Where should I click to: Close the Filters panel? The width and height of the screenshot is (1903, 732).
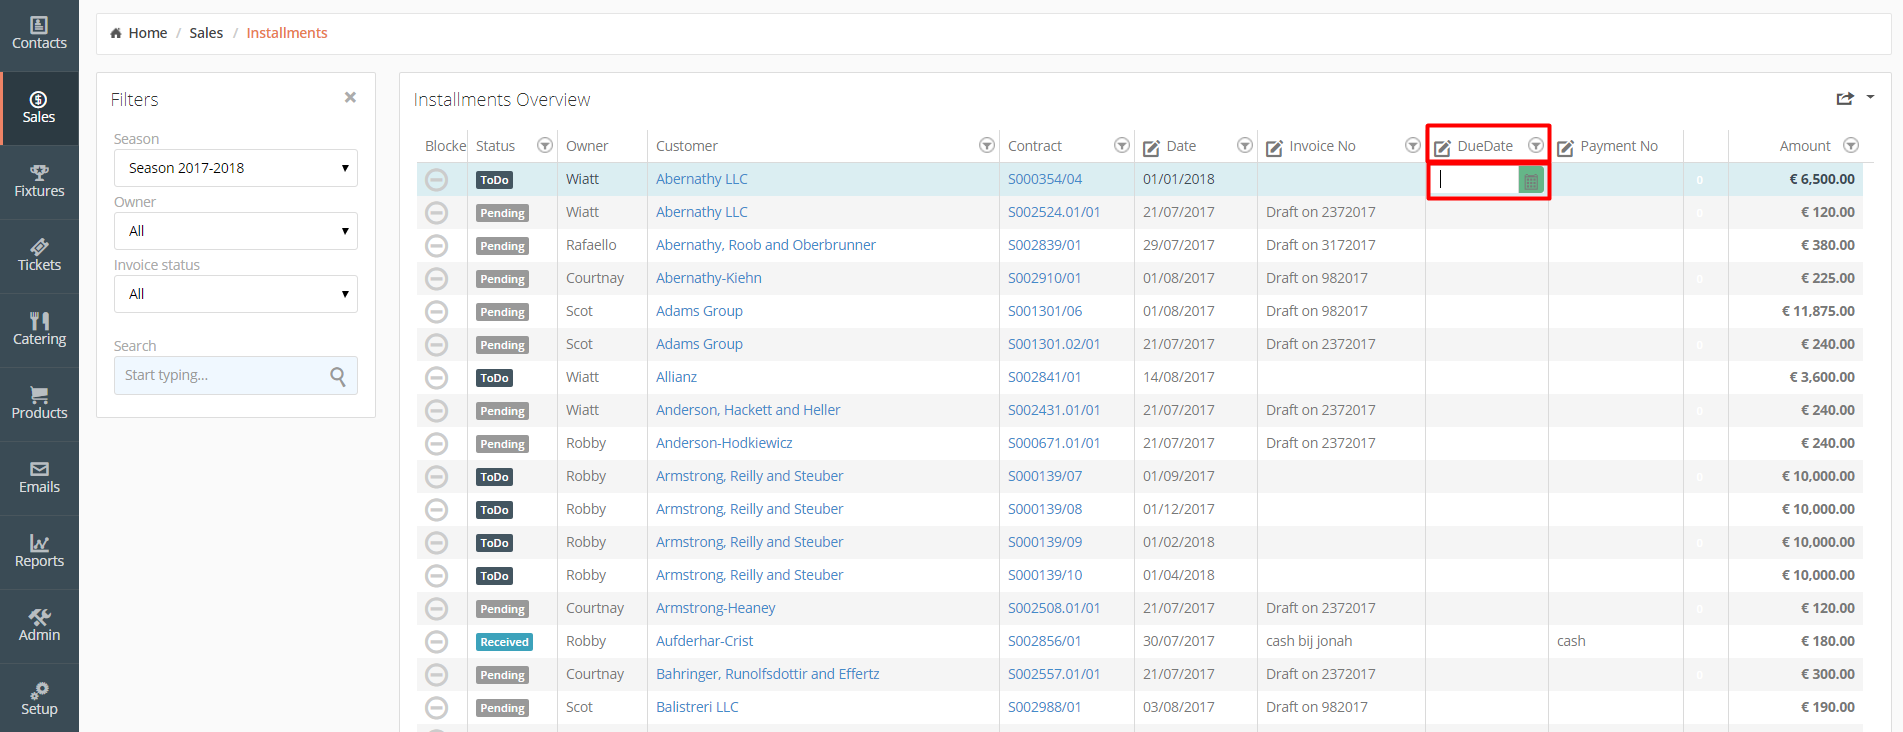(x=350, y=97)
